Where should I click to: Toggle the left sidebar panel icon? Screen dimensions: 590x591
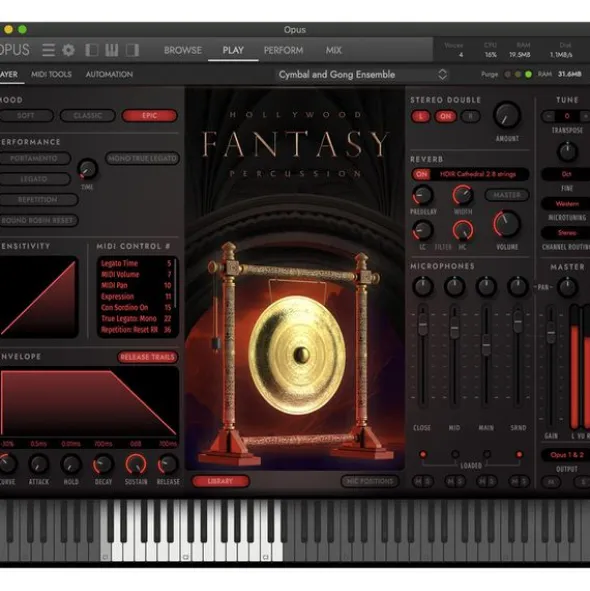pyautogui.click(x=92, y=50)
